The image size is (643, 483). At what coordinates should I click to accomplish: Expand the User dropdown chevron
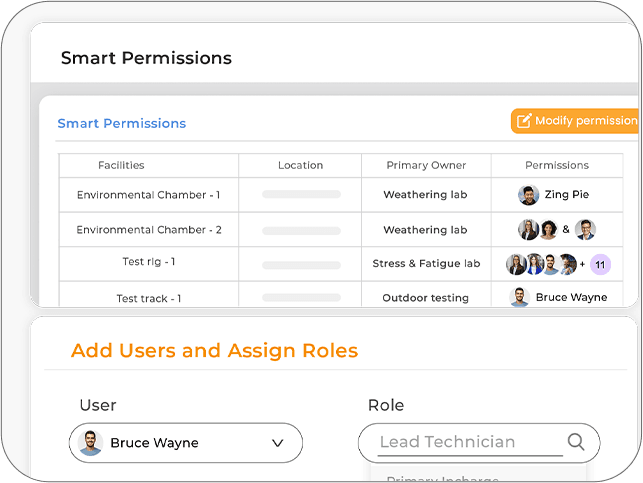click(x=278, y=443)
